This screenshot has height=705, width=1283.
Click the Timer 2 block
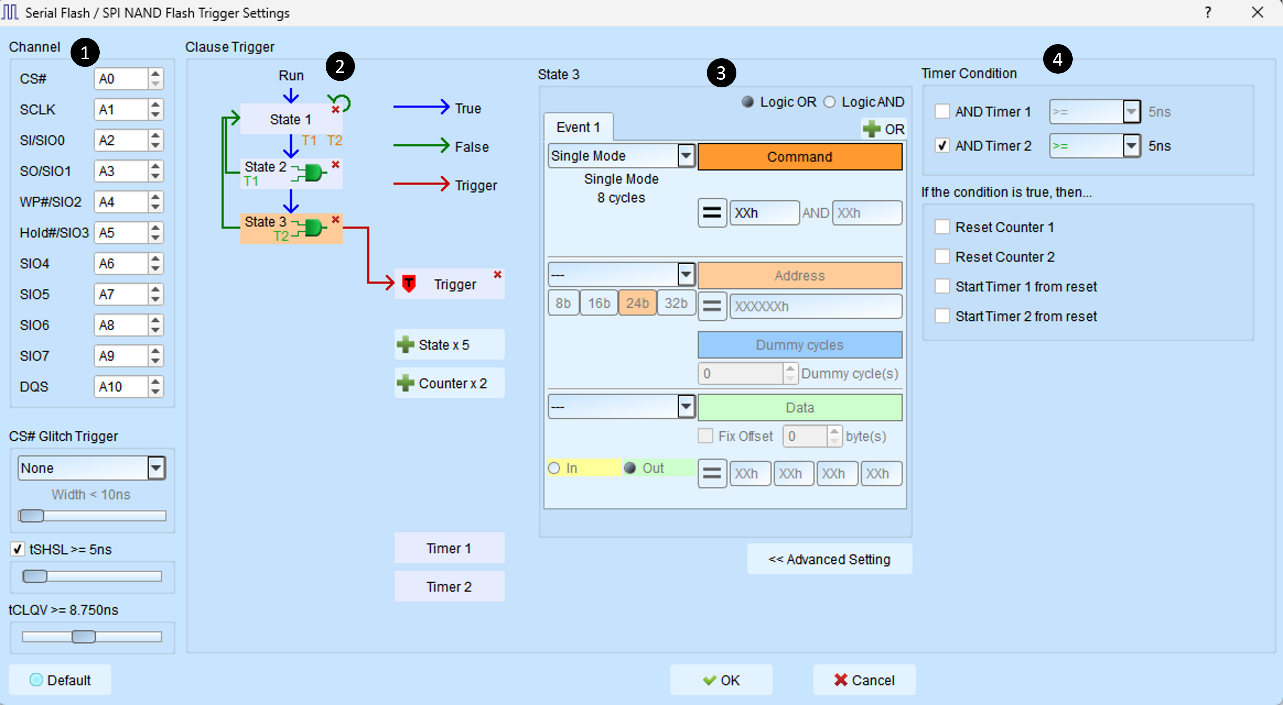click(449, 587)
